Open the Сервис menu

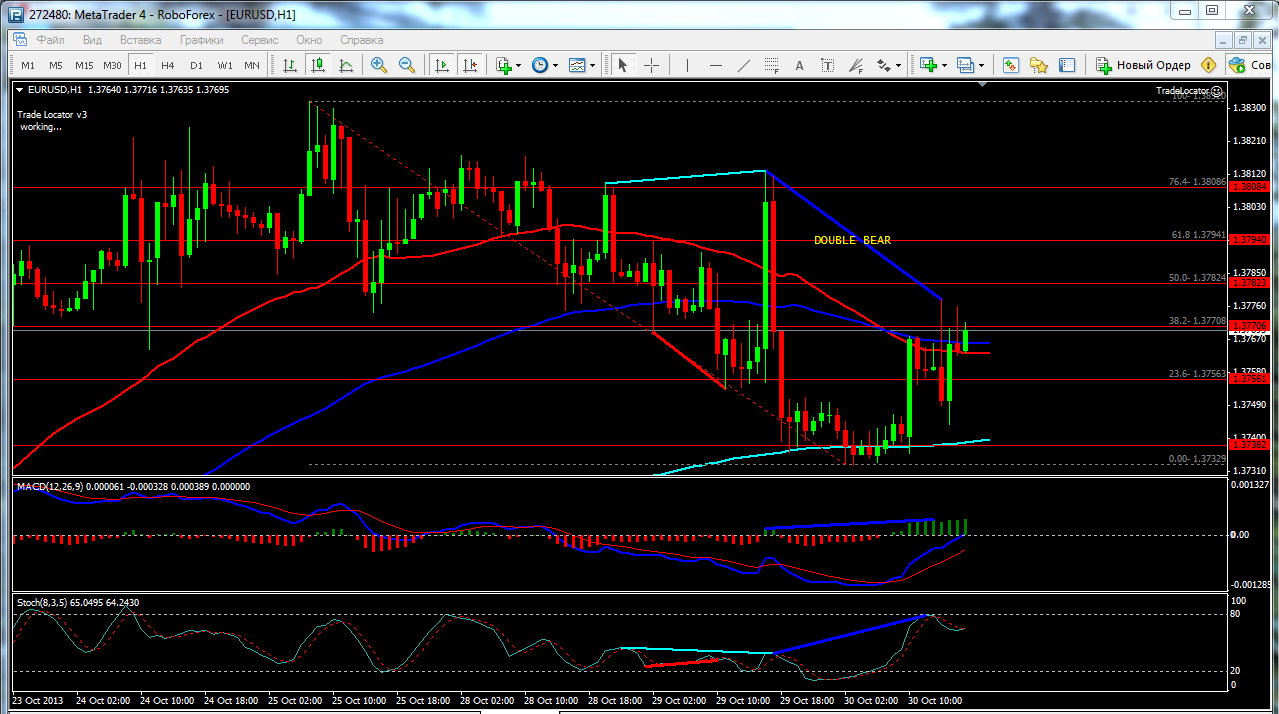(x=260, y=40)
